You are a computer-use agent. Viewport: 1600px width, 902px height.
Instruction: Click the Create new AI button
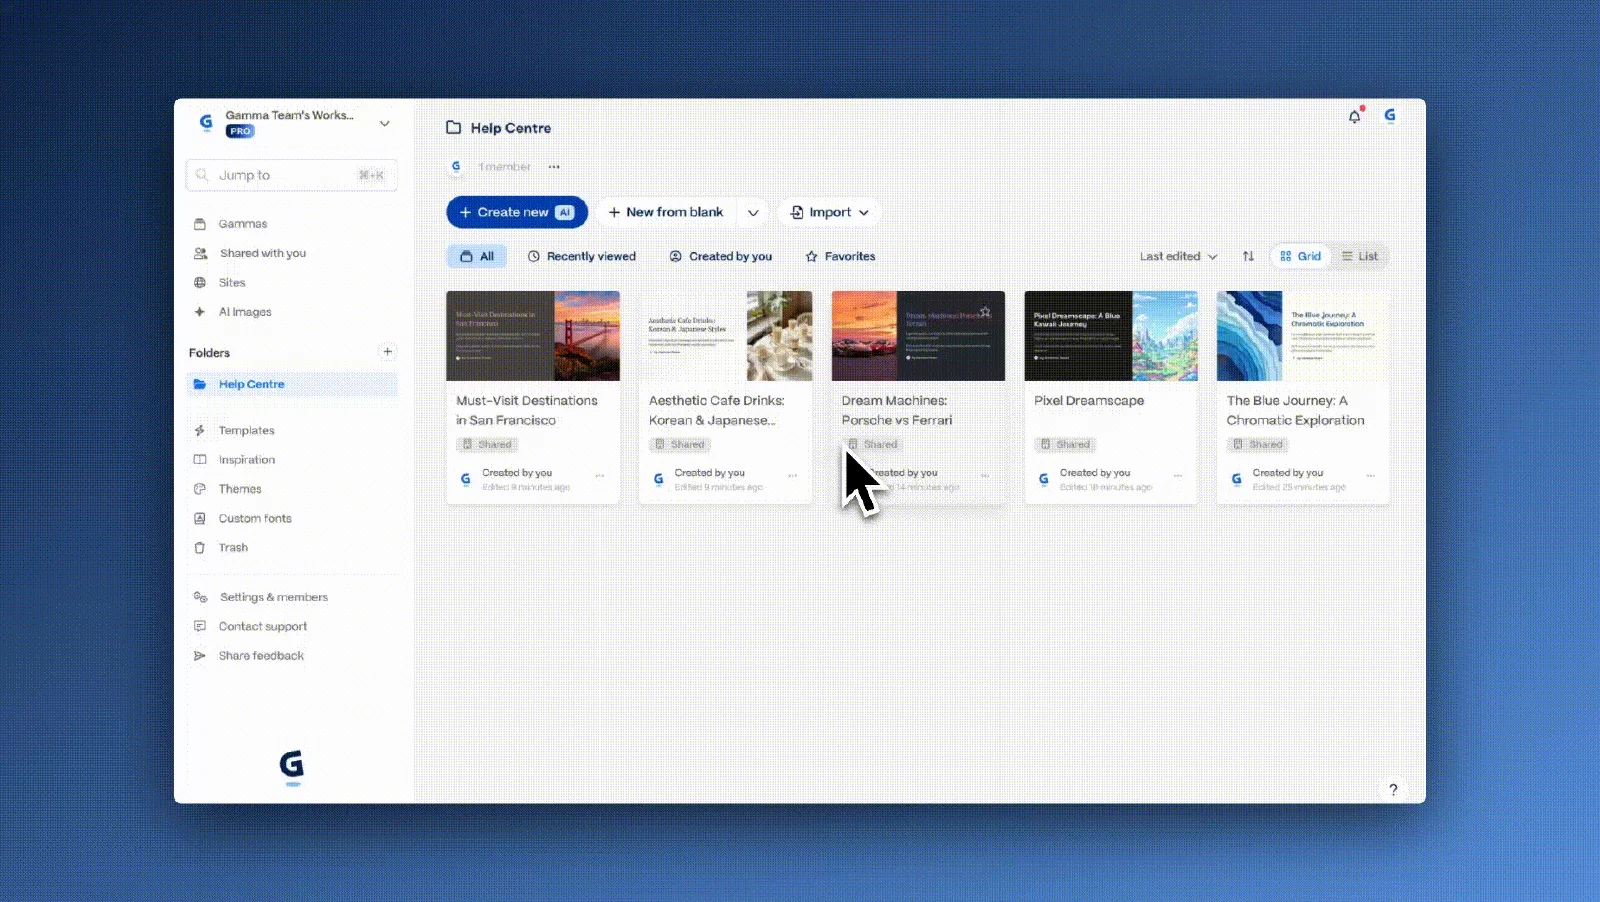[x=517, y=212]
